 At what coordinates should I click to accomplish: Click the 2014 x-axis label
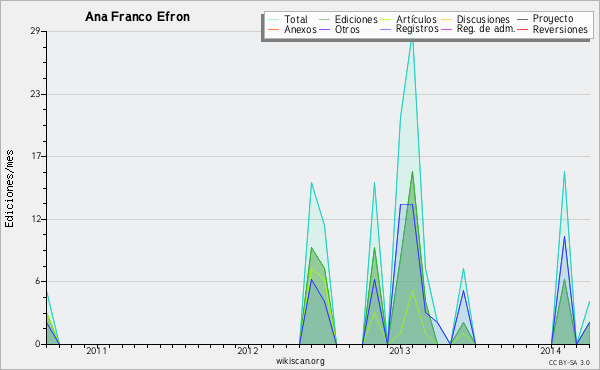[551, 351]
